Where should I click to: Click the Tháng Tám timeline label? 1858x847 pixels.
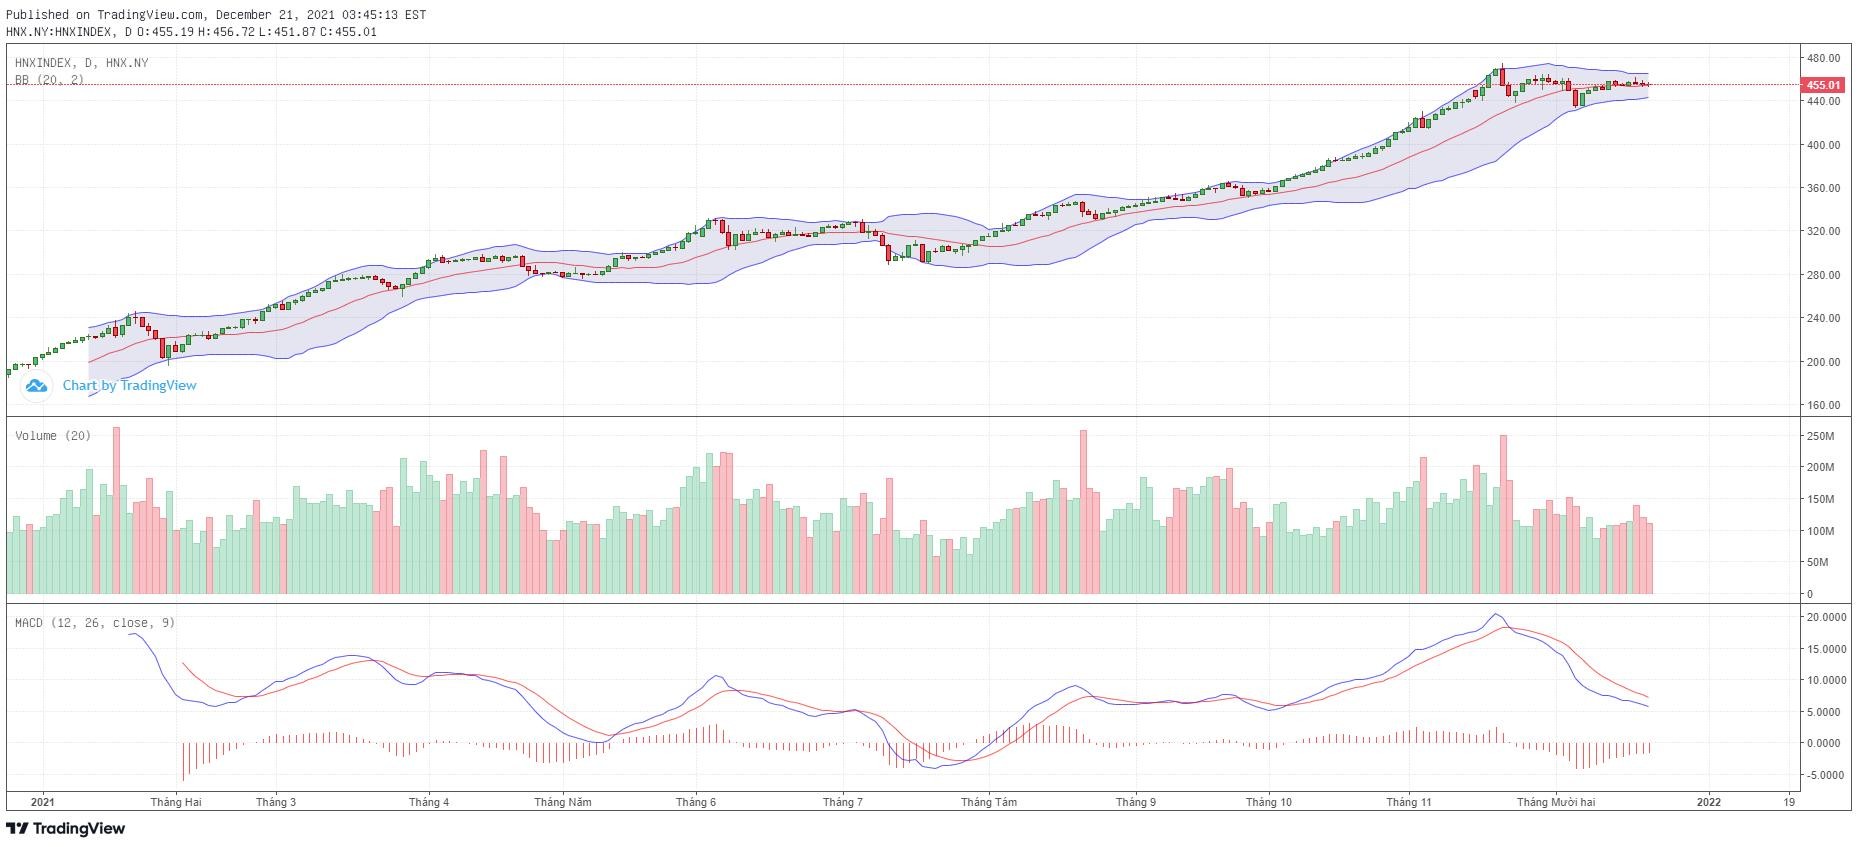tap(989, 802)
